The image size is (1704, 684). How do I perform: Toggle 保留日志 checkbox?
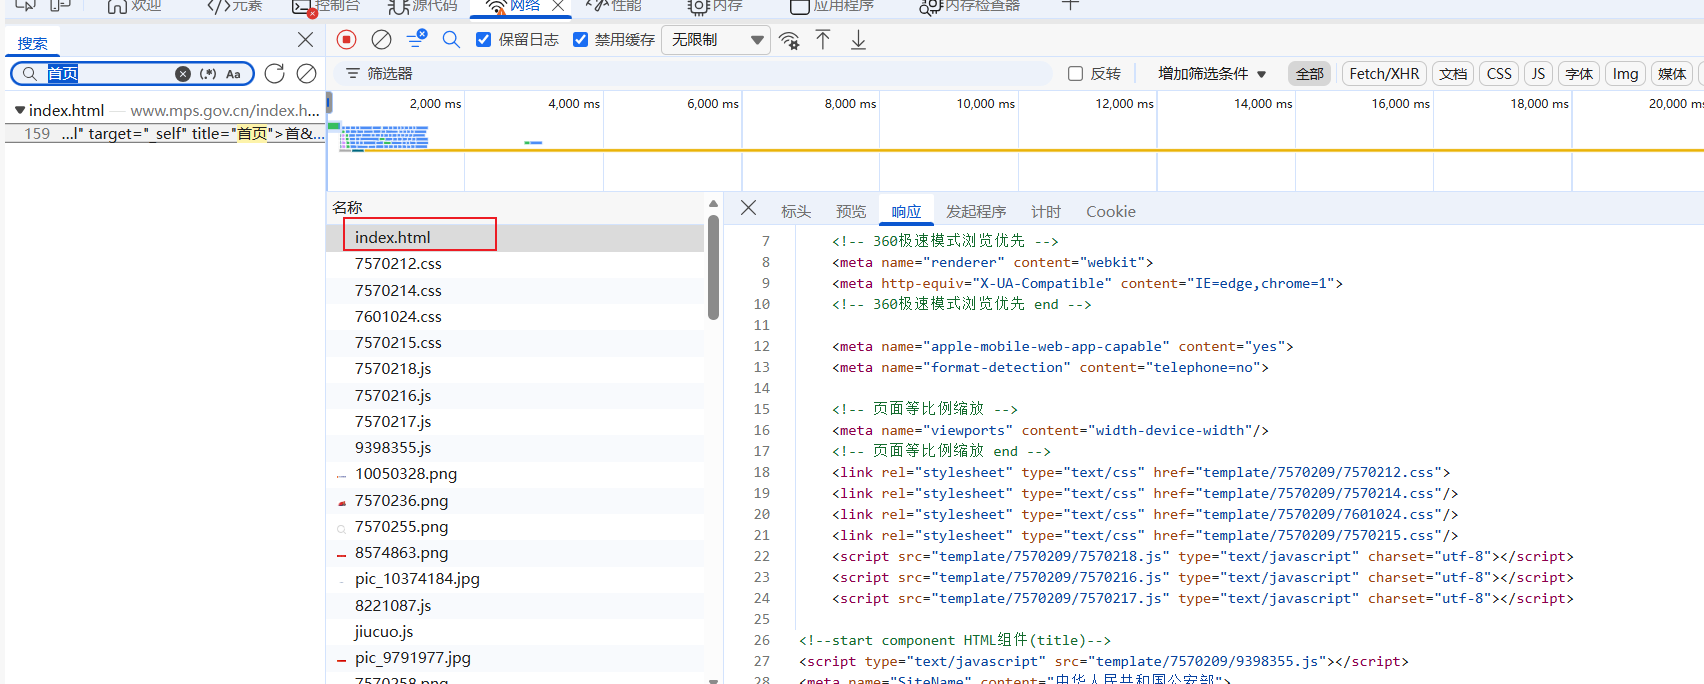pos(484,40)
